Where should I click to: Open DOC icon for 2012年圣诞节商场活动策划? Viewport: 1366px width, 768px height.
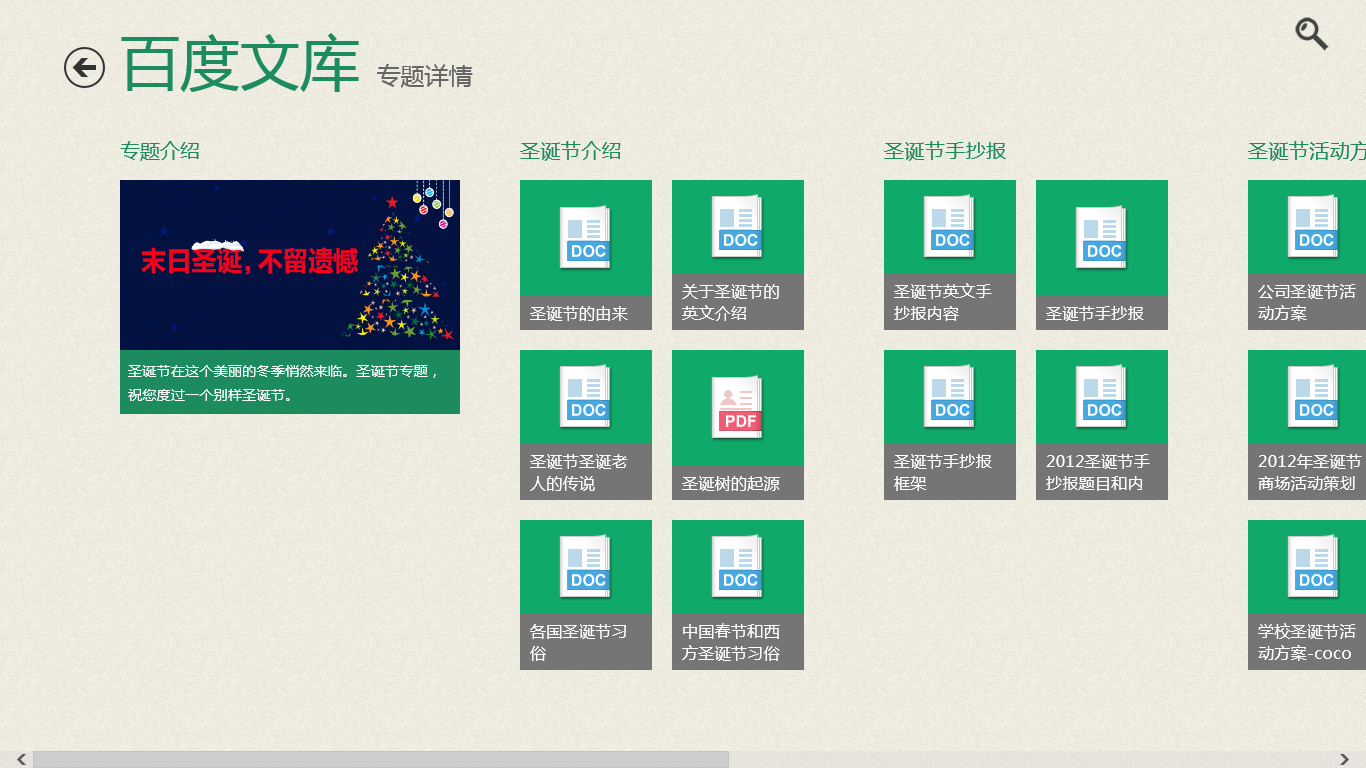tap(1313, 397)
